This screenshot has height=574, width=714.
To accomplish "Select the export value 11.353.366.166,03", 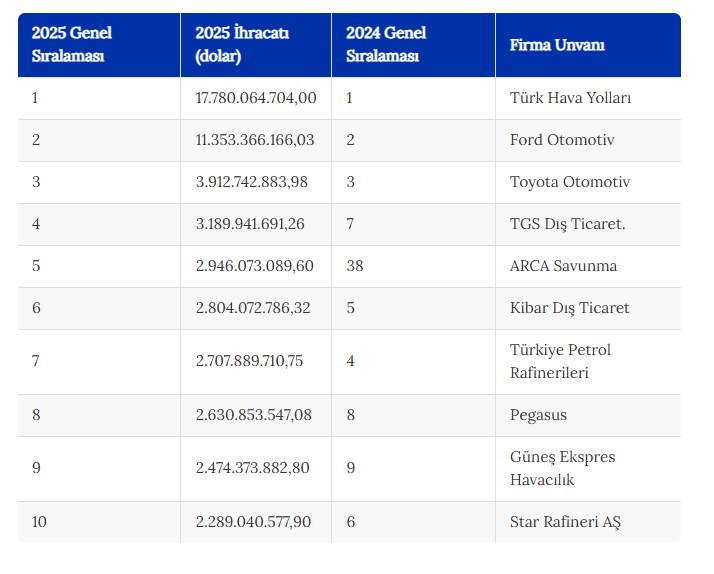I will click(255, 140).
